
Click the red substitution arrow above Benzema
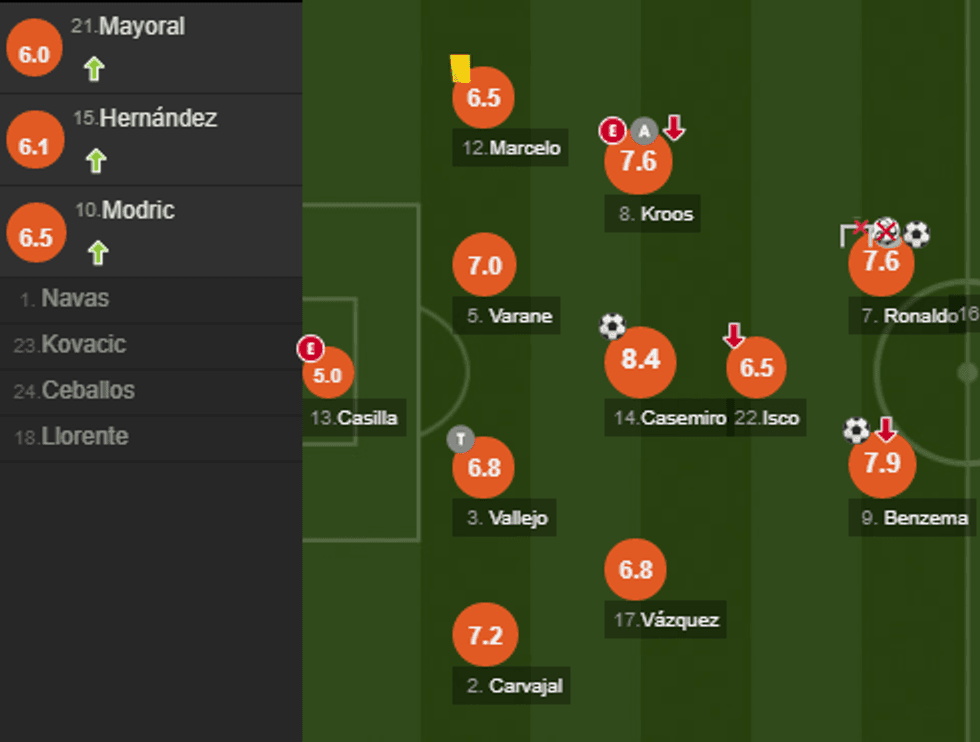[x=886, y=430]
